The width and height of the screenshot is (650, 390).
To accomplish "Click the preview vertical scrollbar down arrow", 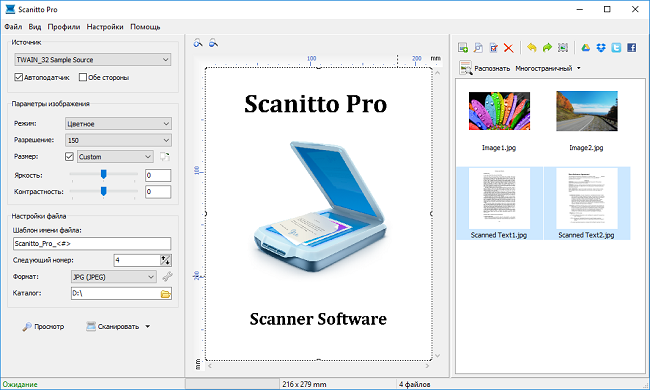I will click(x=437, y=356).
